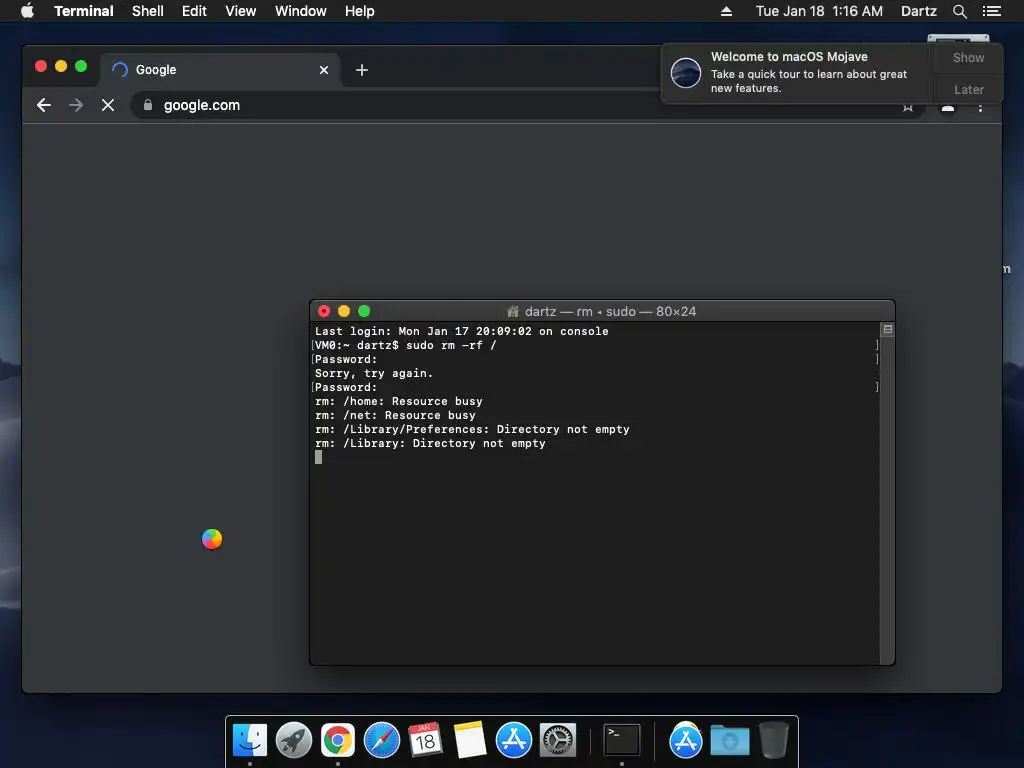Open Safari from the Dock

tap(381, 741)
